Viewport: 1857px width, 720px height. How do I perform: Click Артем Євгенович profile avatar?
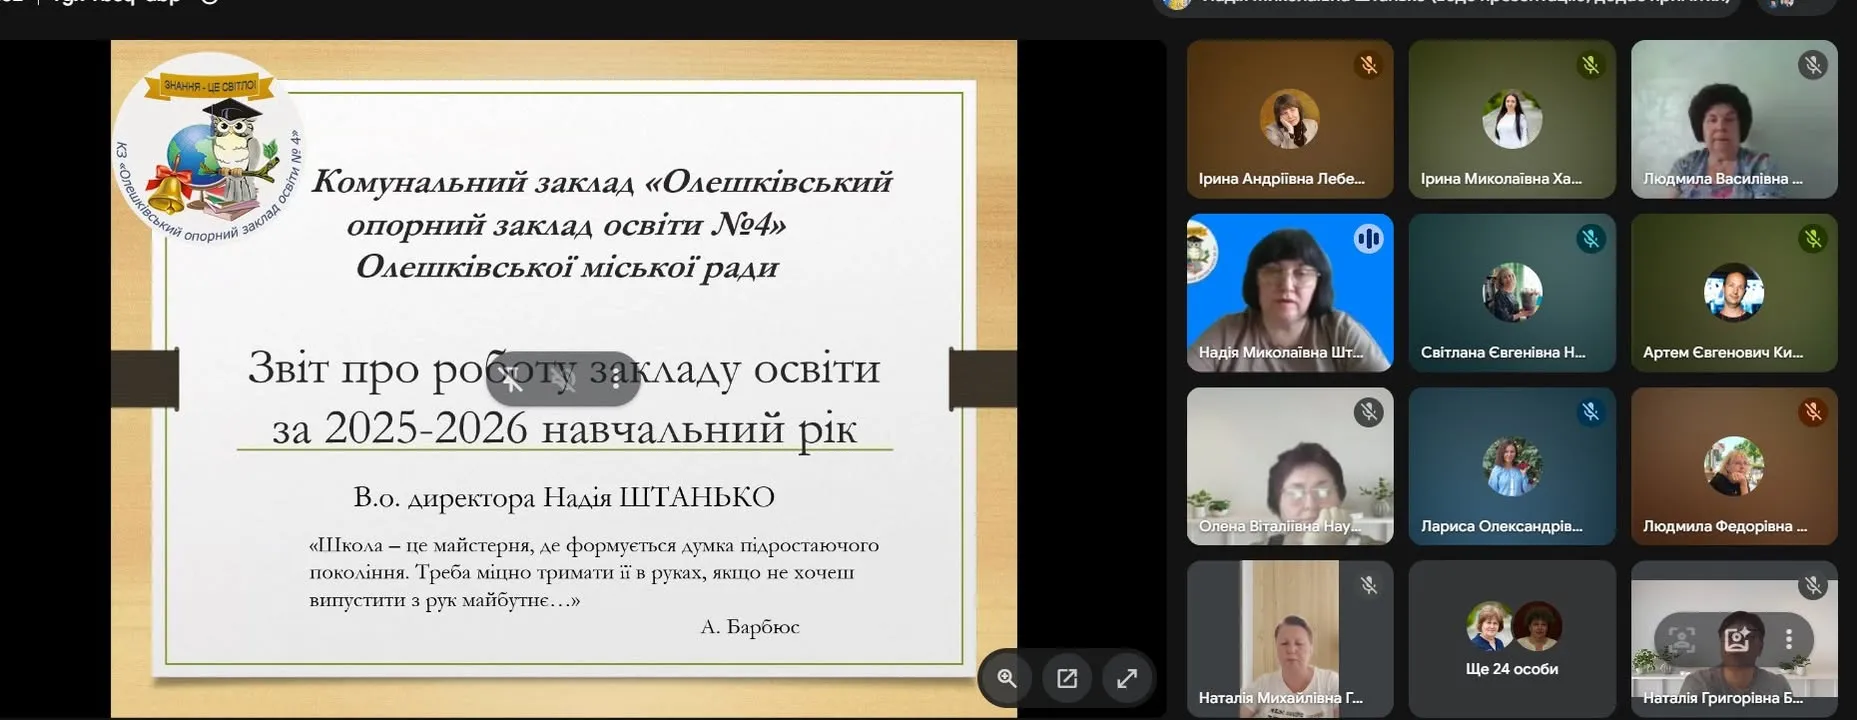(x=1733, y=292)
